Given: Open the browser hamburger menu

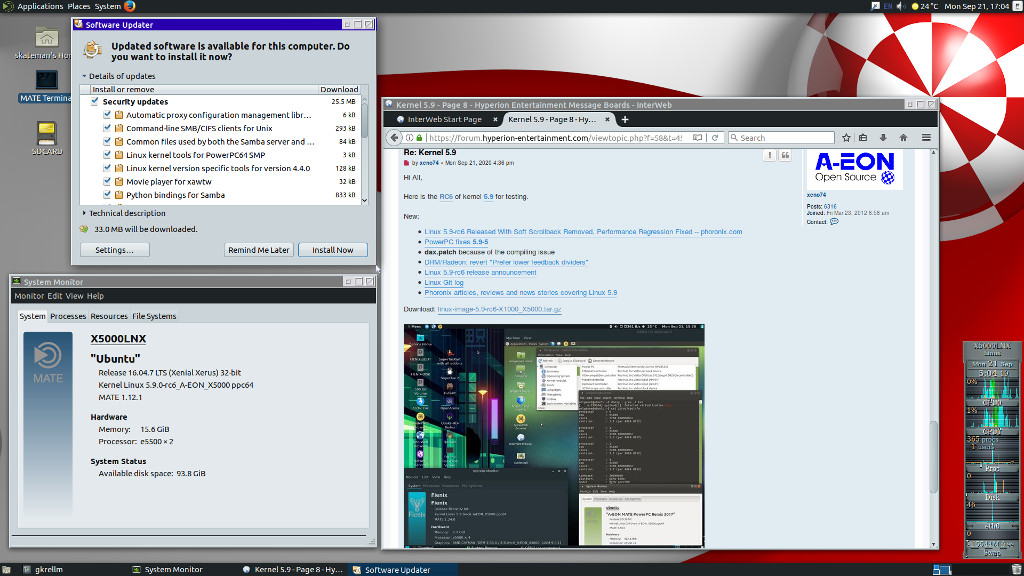Looking at the screenshot, I should tap(926, 138).
